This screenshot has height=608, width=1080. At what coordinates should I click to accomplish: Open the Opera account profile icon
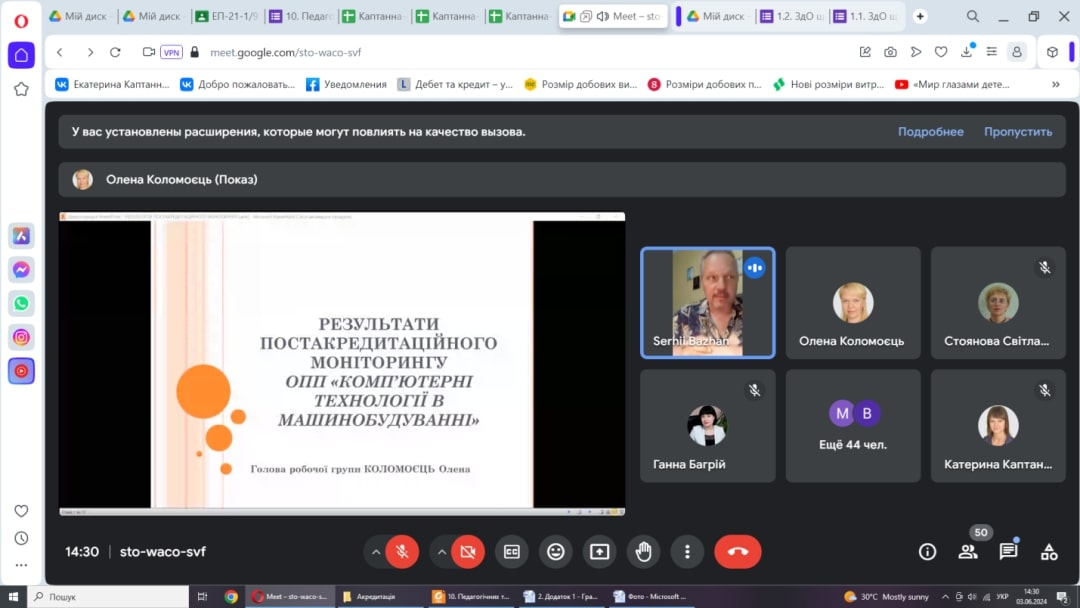pyautogui.click(x=1017, y=52)
